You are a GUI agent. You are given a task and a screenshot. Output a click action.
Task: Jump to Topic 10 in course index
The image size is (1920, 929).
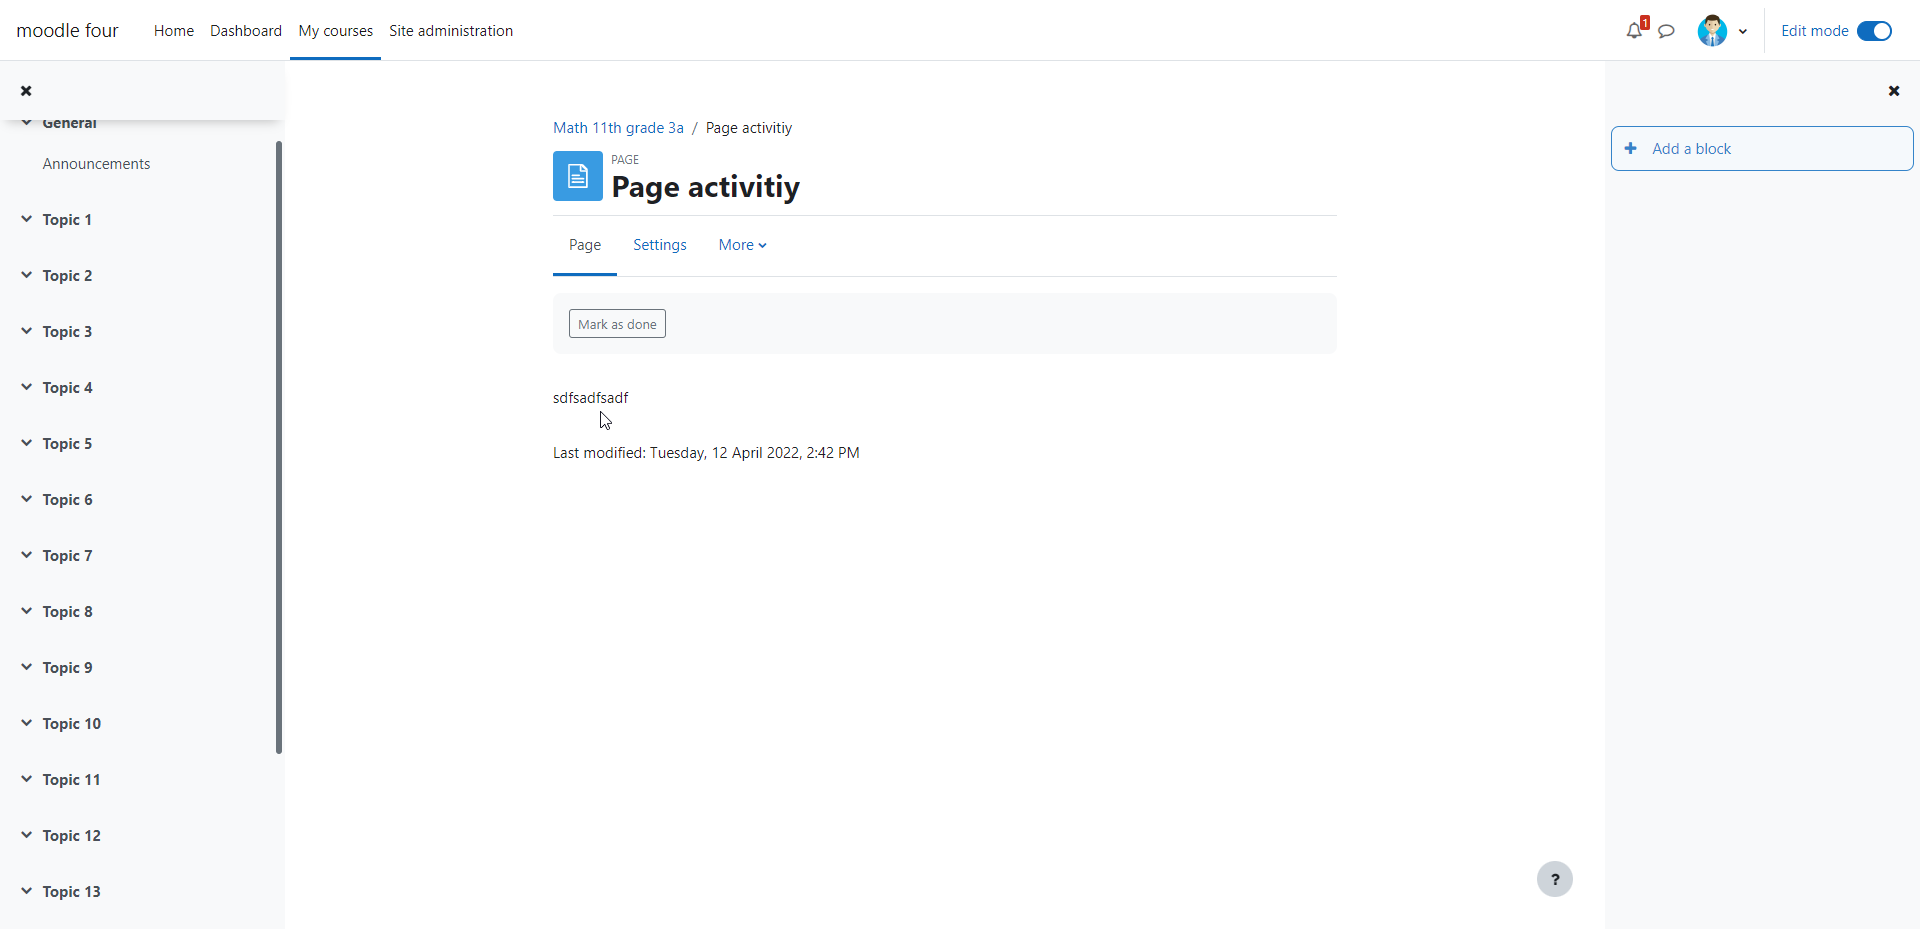coord(71,724)
